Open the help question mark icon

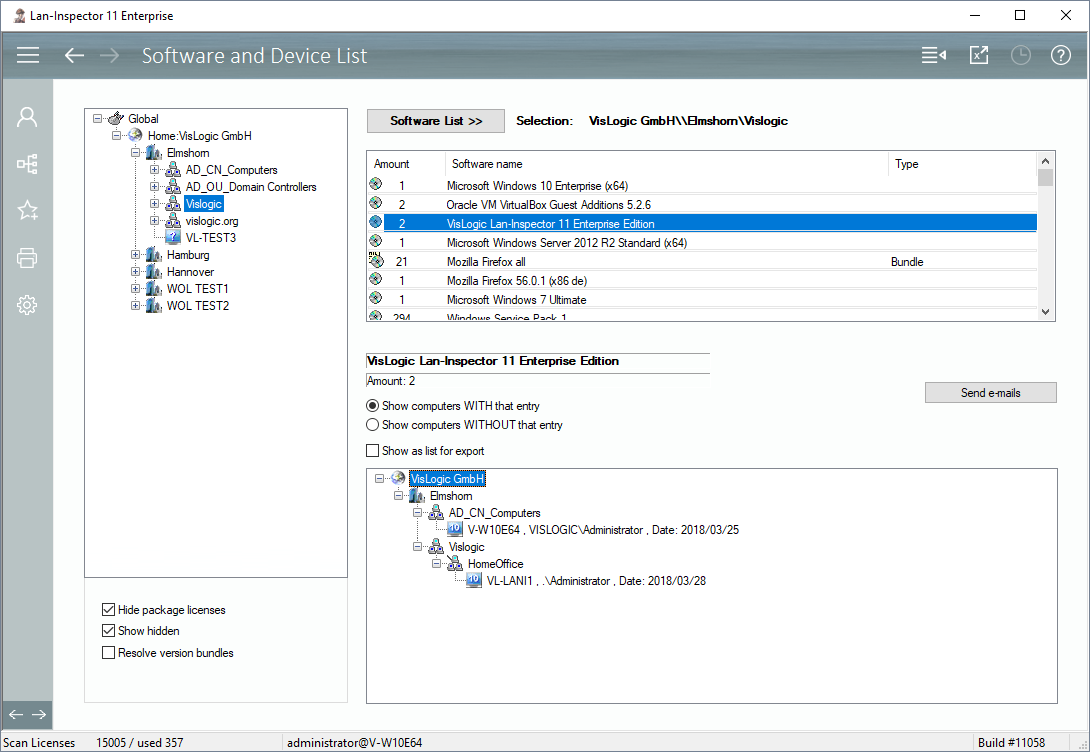(1060, 55)
